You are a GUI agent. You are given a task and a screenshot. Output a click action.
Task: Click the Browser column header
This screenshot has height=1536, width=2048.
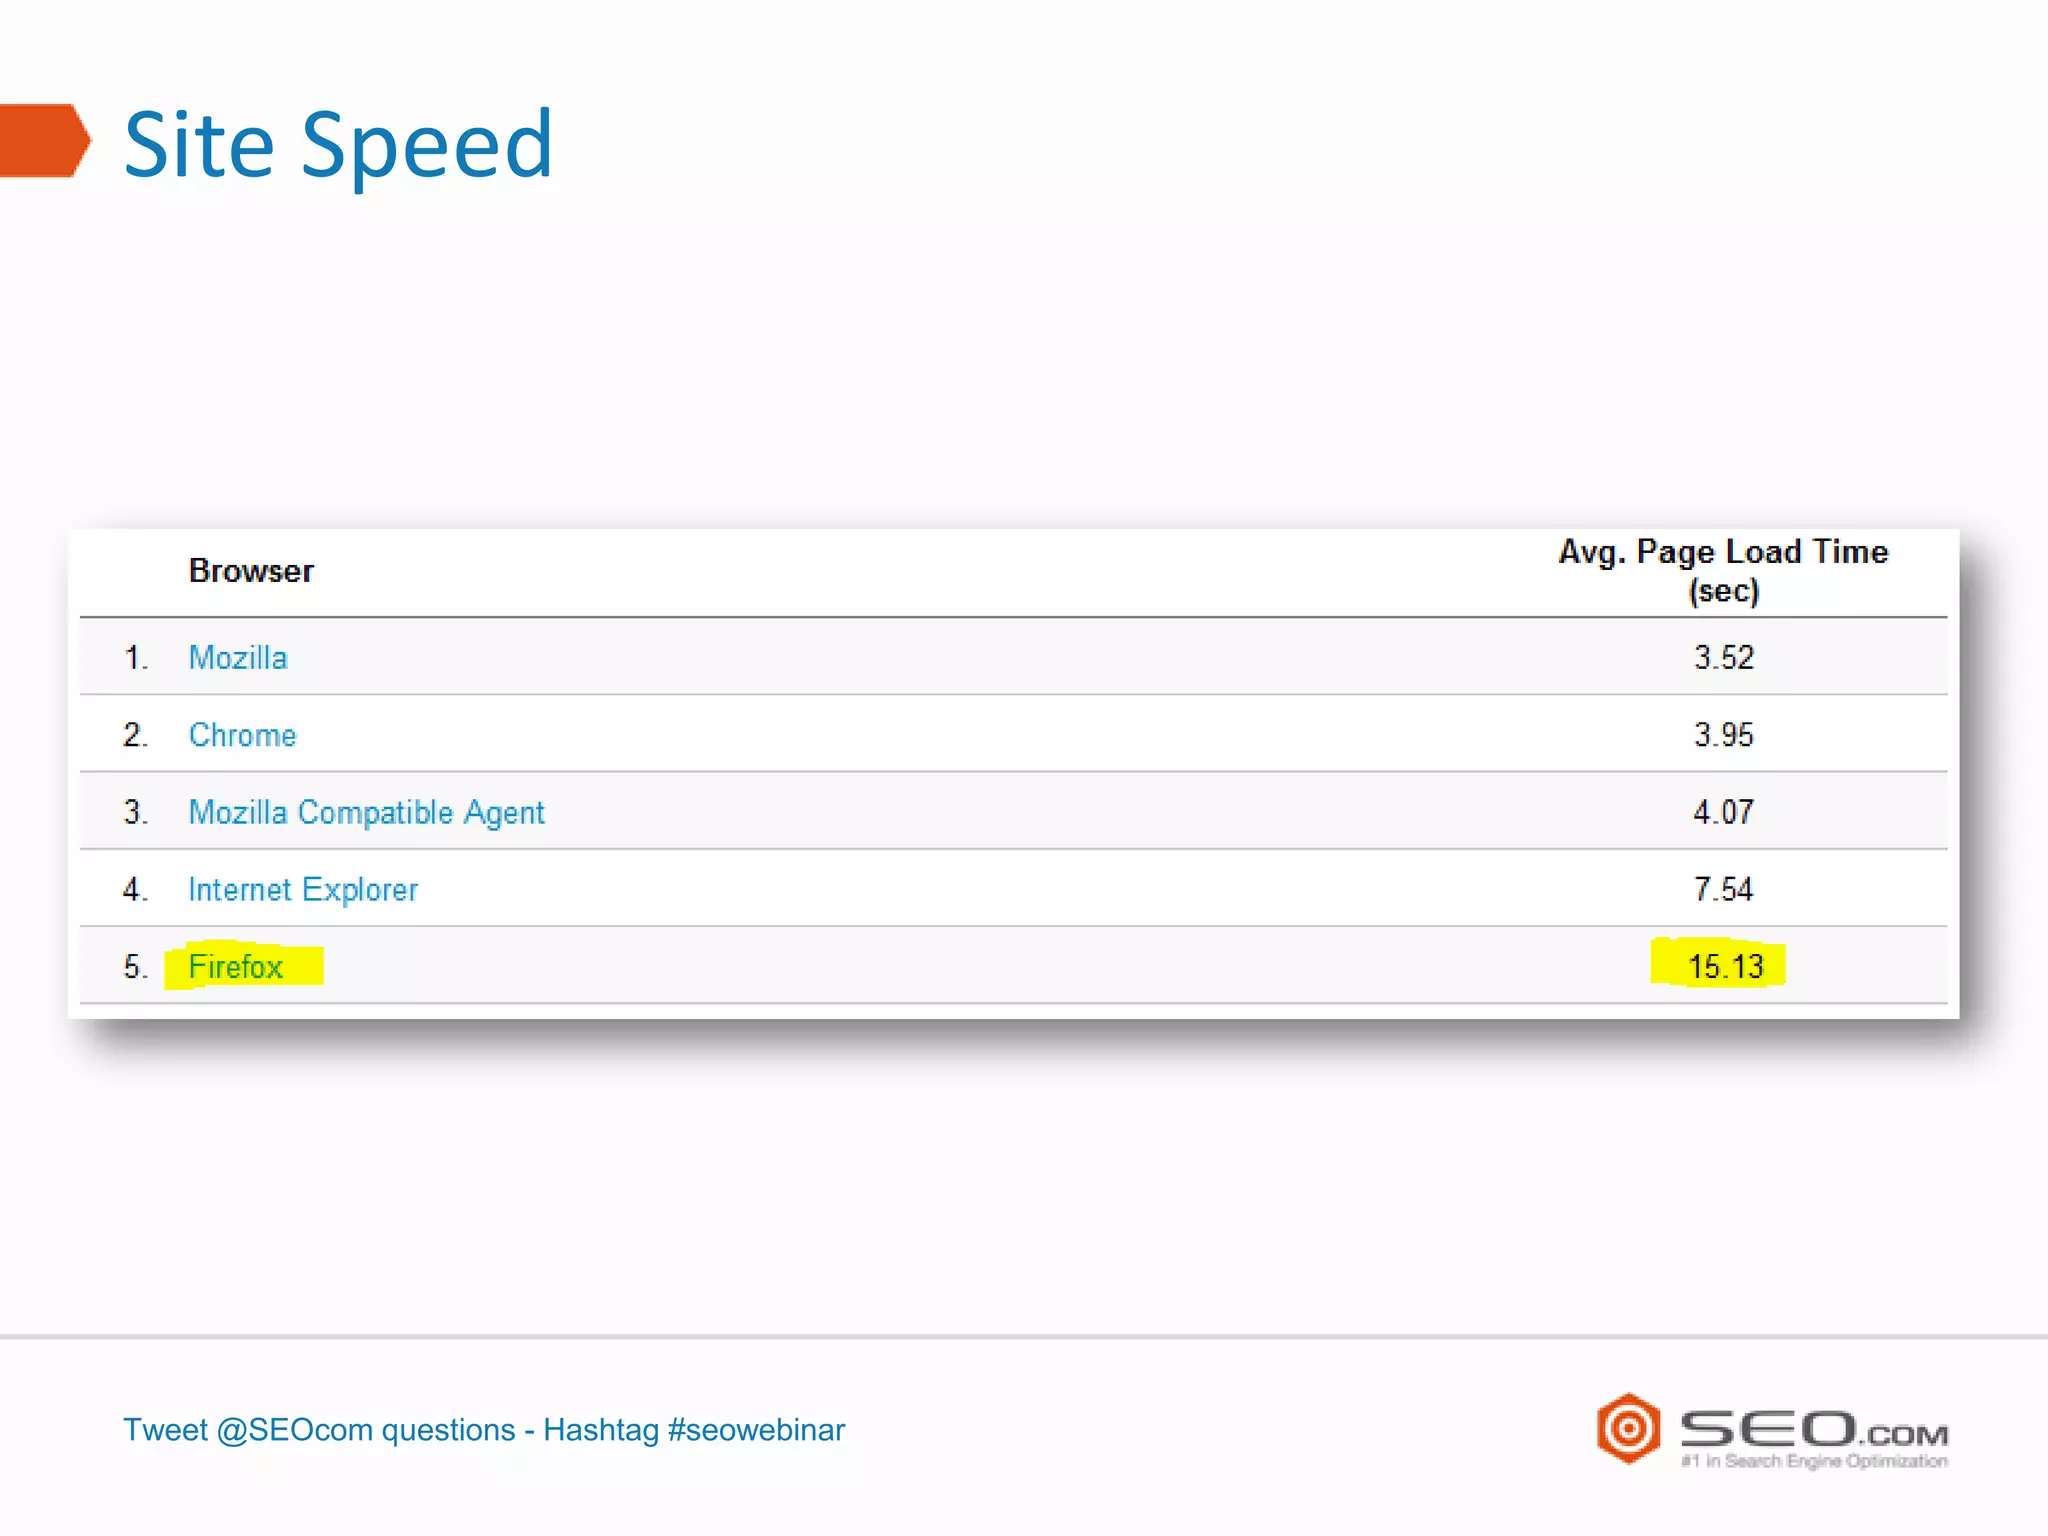pos(251,571)
